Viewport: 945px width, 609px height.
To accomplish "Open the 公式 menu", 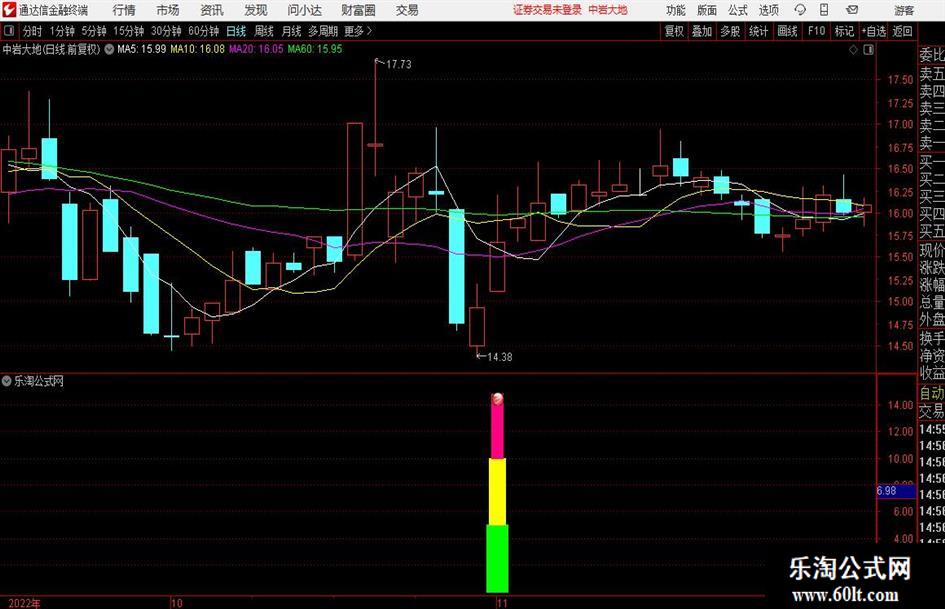I will click(737, 10).
